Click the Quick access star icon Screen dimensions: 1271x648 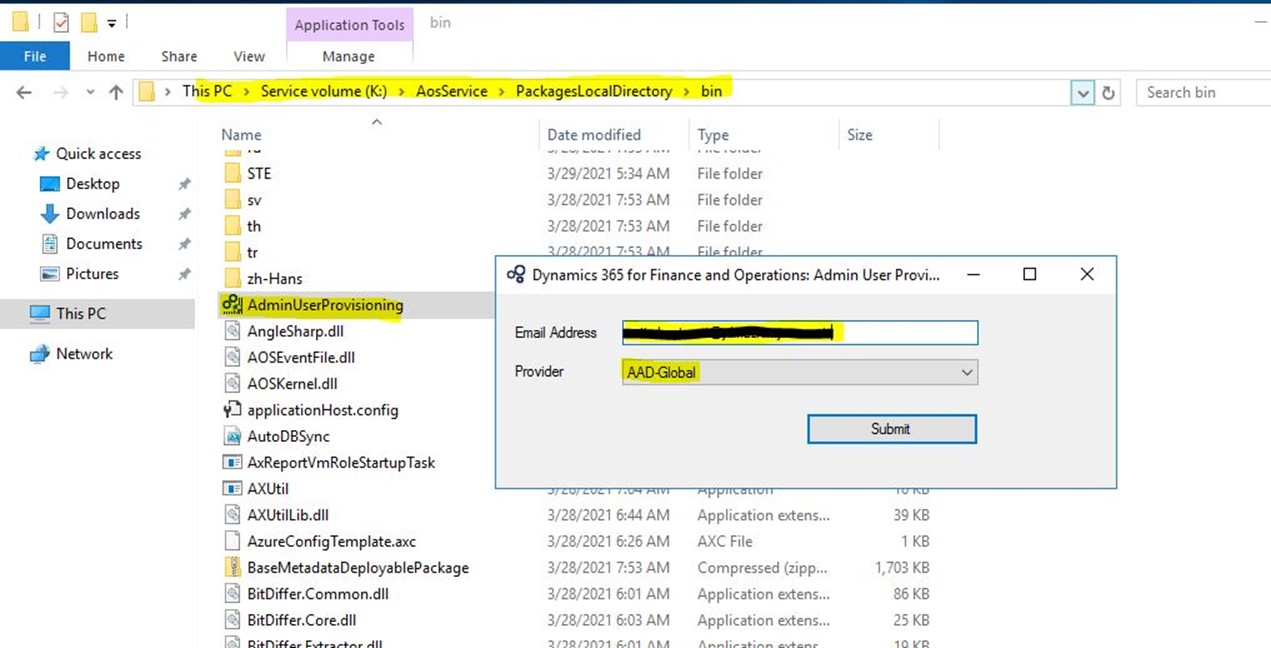[41, 153]
